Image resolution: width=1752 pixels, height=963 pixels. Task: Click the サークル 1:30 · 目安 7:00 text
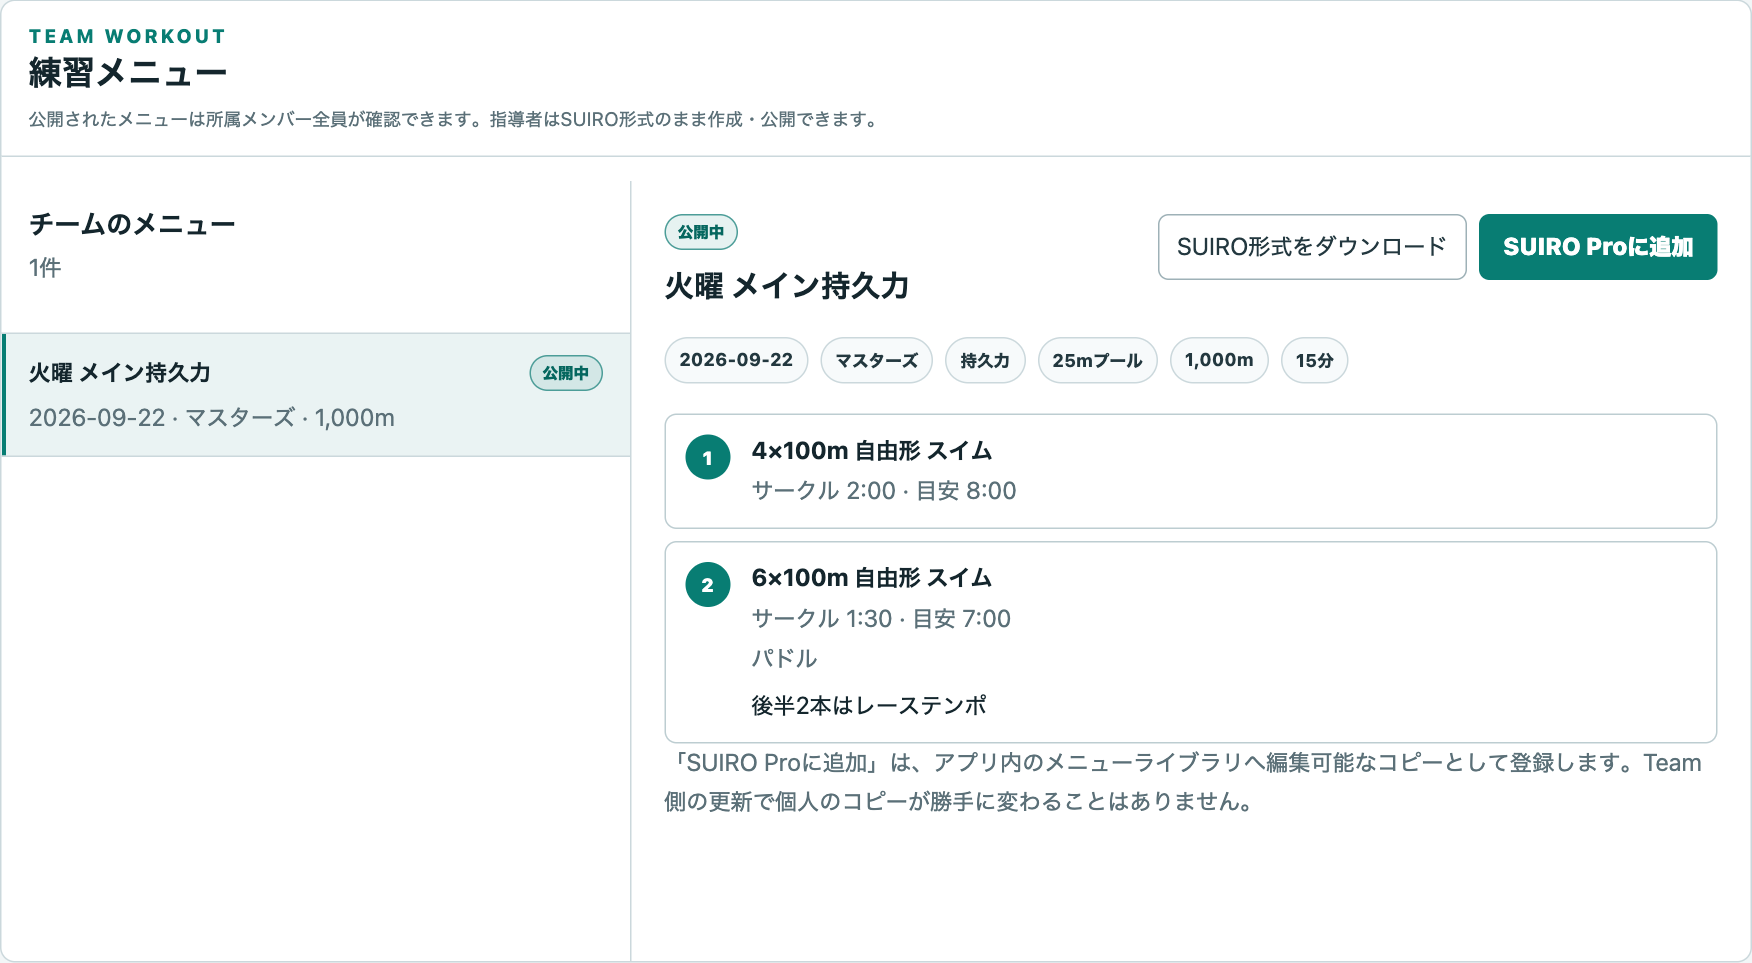881,619
